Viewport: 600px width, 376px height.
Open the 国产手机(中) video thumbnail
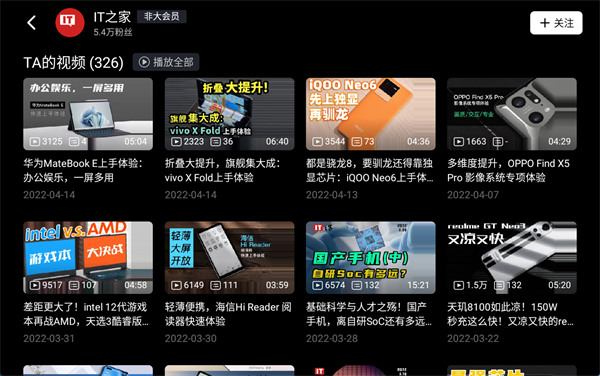click(370, 257)
